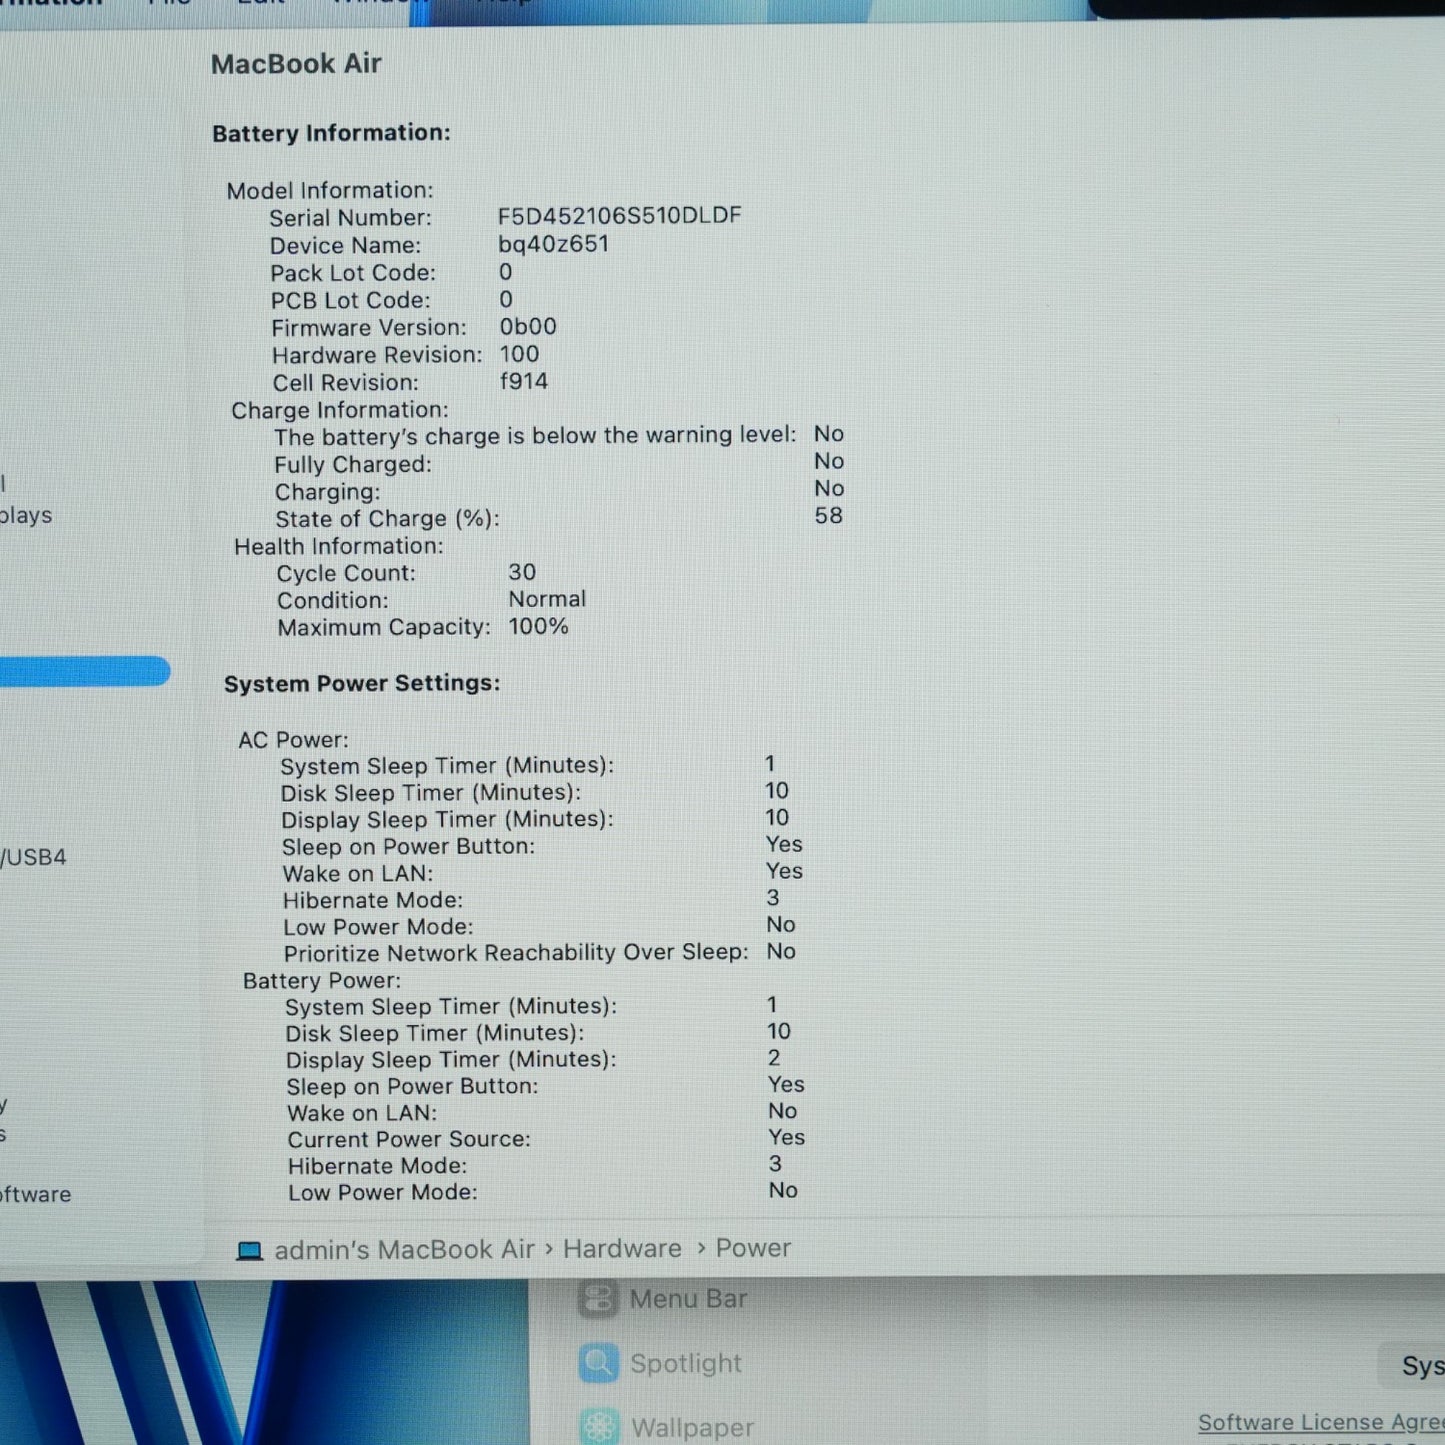Click Wake on LAN value No under Battery Power
Viewport: 1445px width, 1445px height.
point(782,1111)
